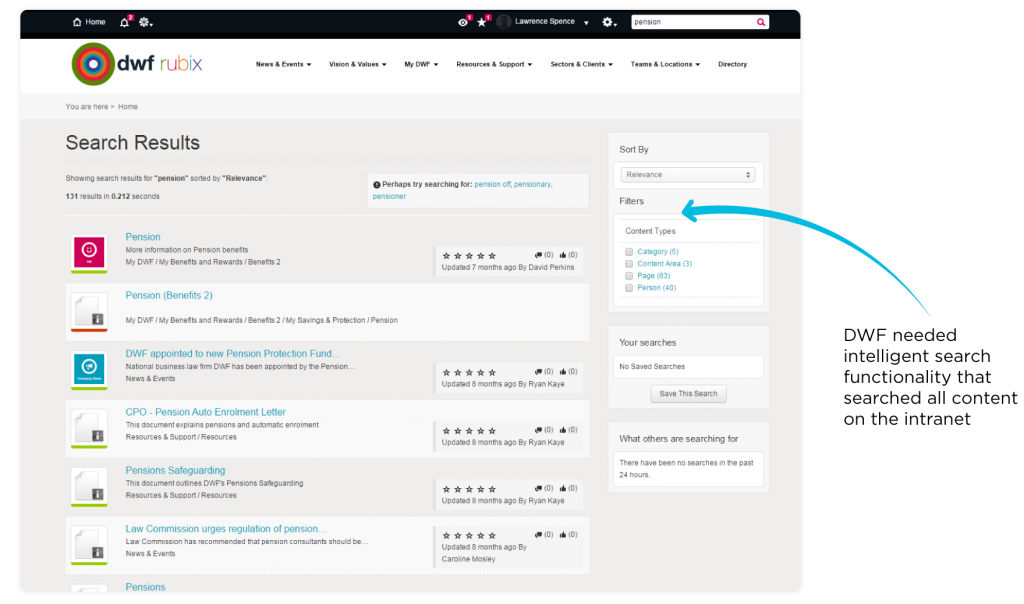Expand Teams & Locations menu
Image resolution: width=1024 pixels, height=604 pixels.
click(x=665, y=64)
